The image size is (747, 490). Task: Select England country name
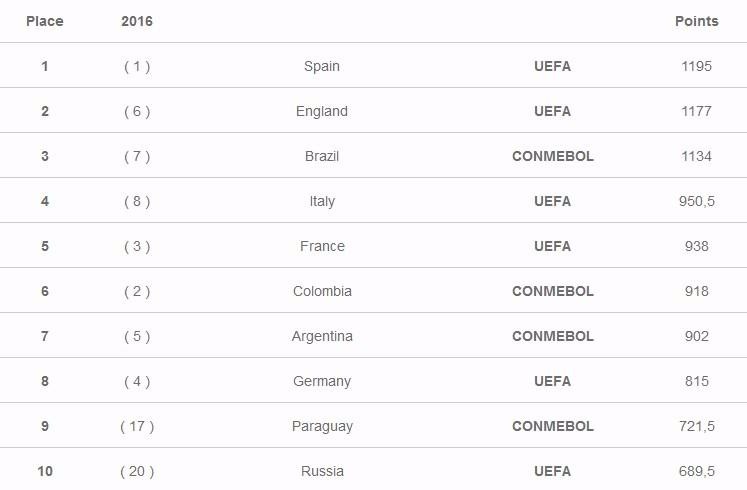[322, 111]
